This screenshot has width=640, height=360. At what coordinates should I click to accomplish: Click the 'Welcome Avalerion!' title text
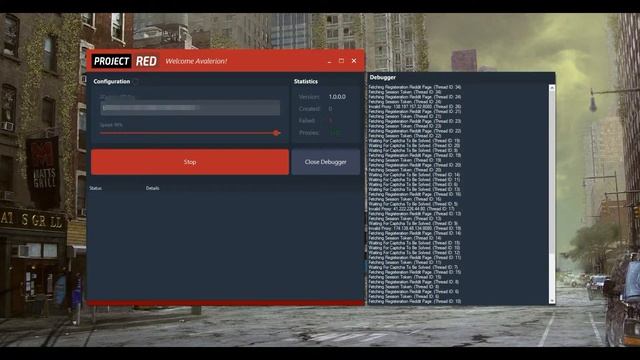[x=196, y=61]
